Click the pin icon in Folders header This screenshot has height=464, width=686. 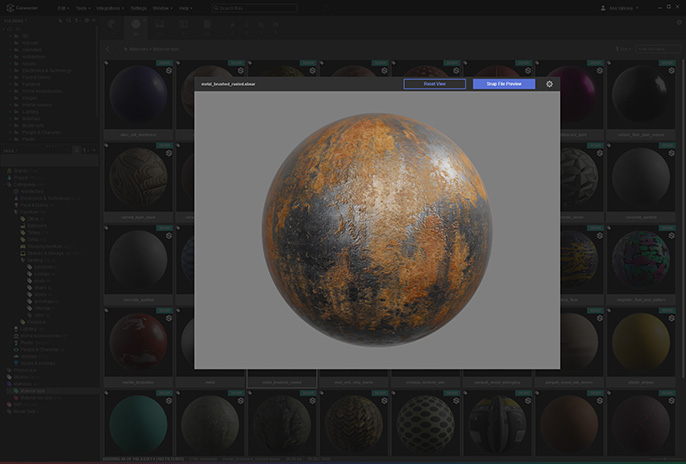click(60, 21)
